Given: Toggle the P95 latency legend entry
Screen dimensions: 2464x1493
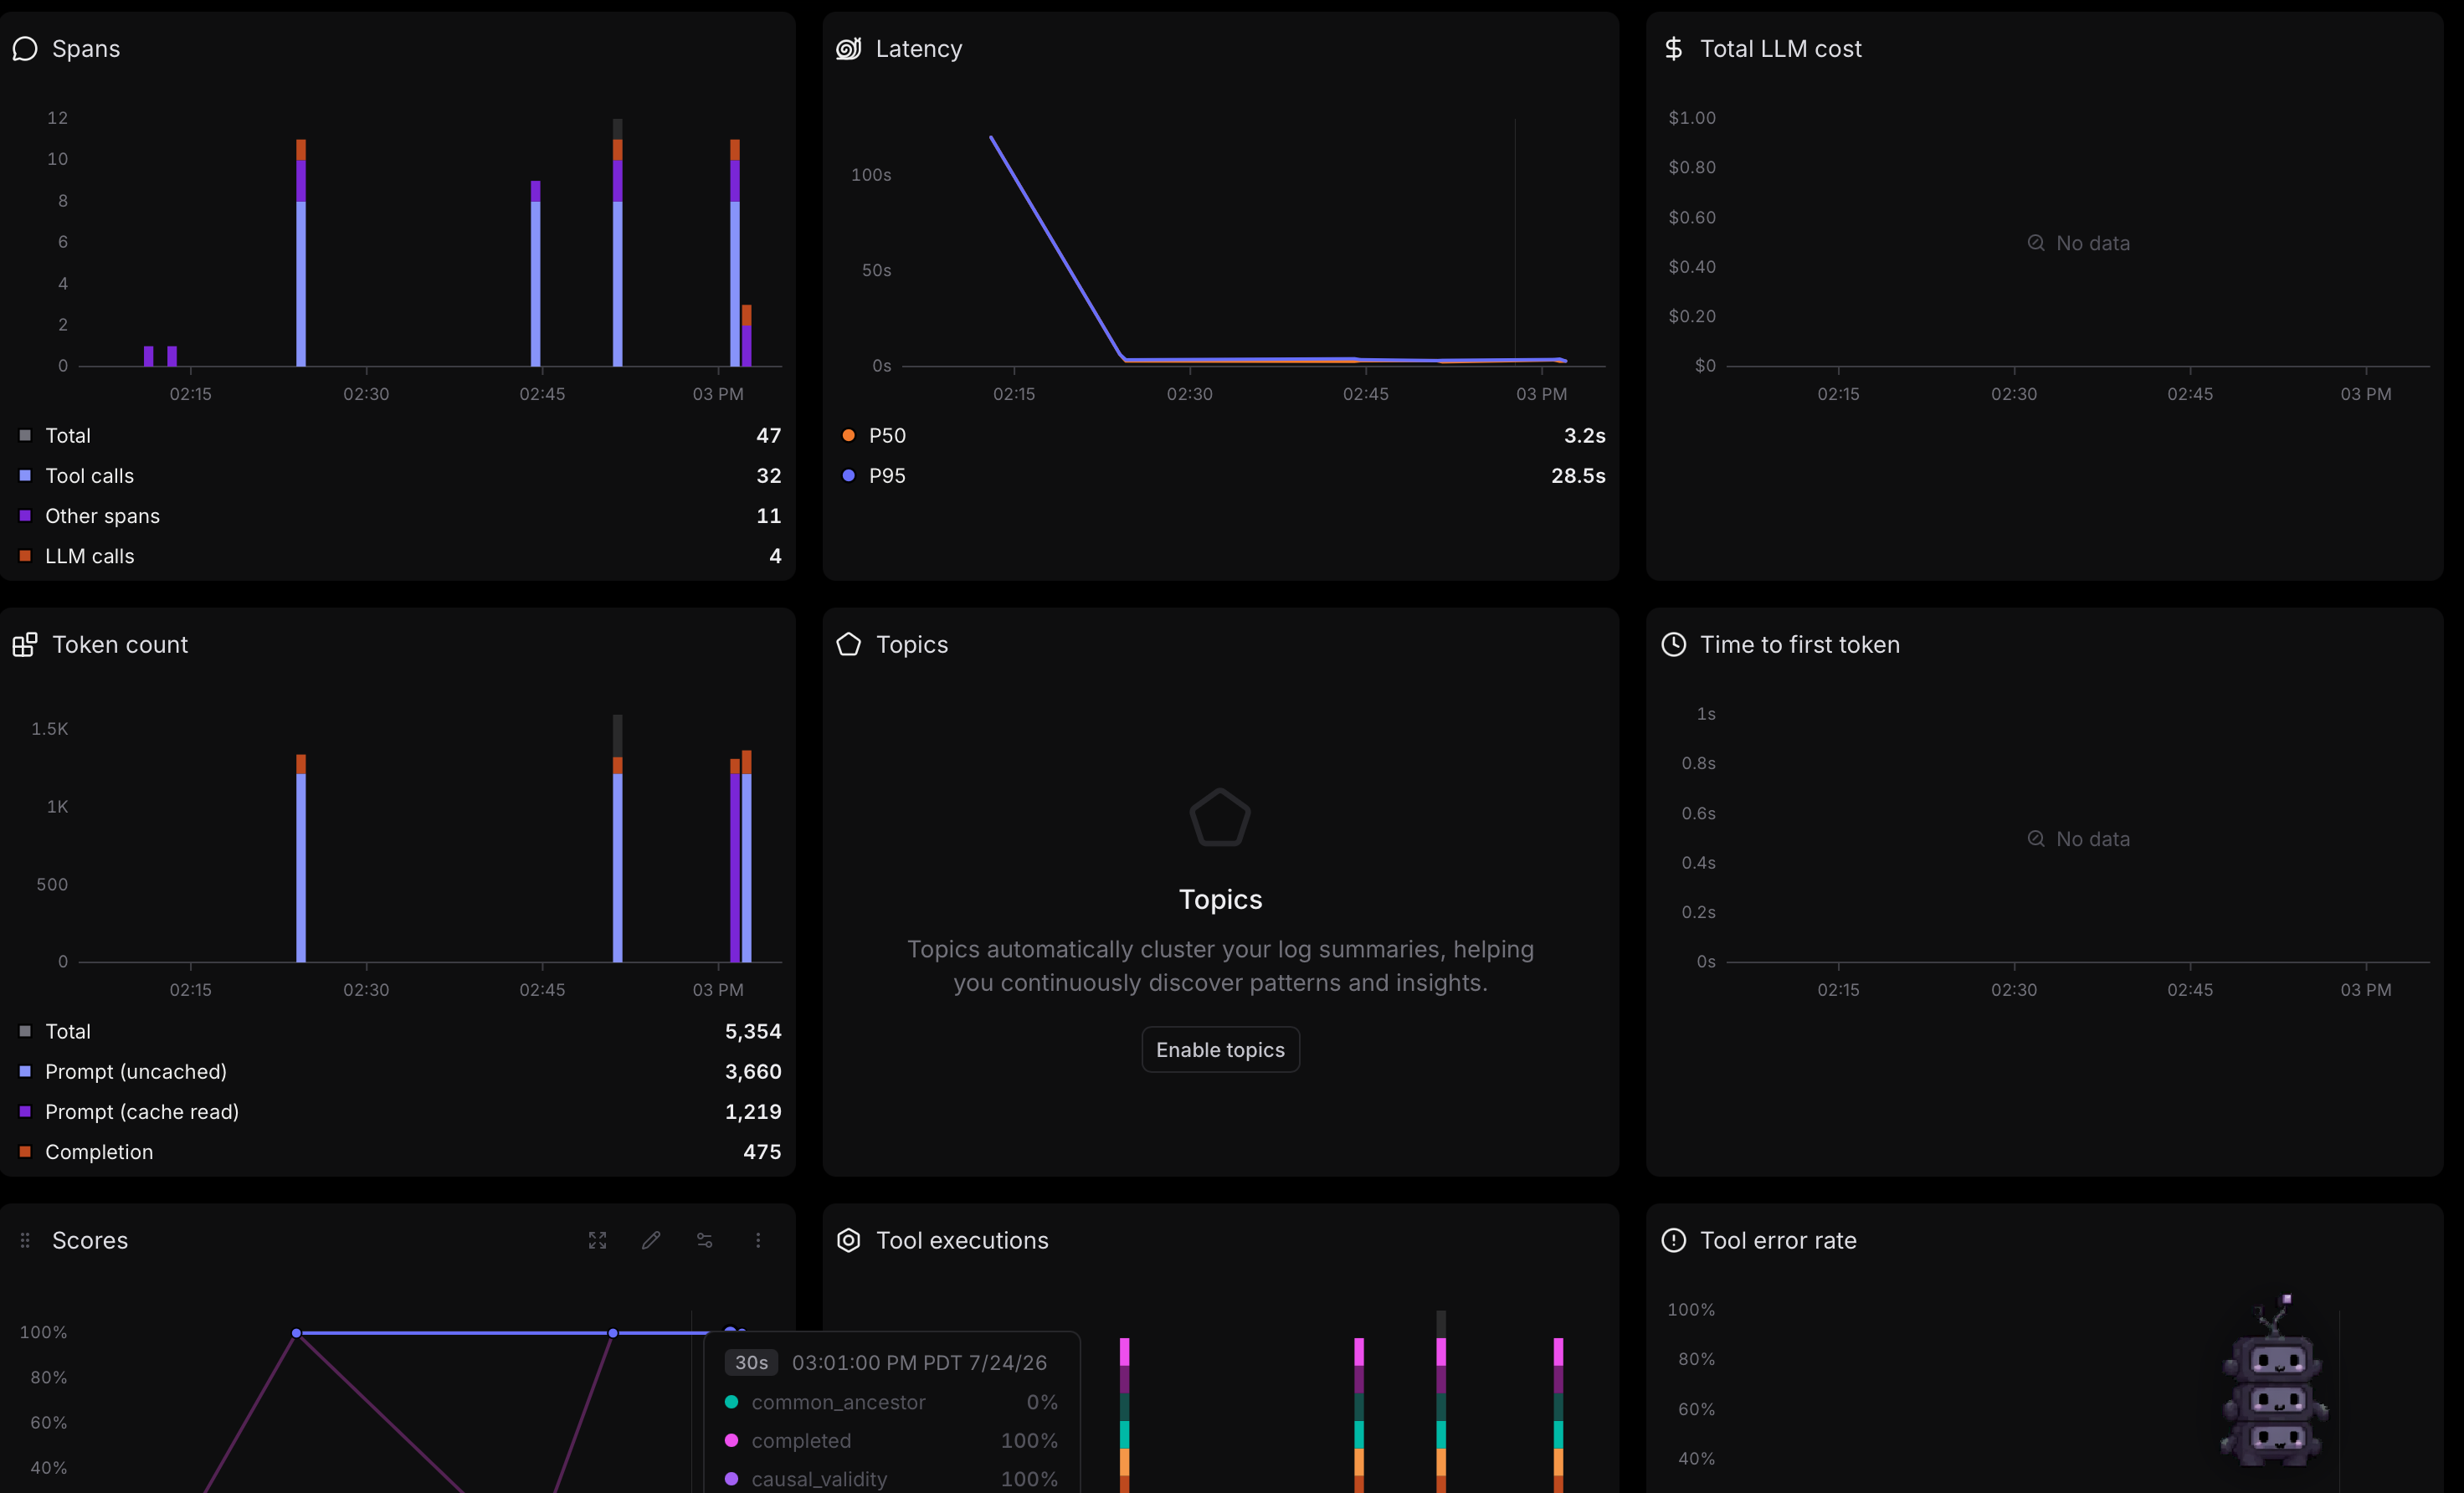Looking at the screenshot, I should [1224, 476].
